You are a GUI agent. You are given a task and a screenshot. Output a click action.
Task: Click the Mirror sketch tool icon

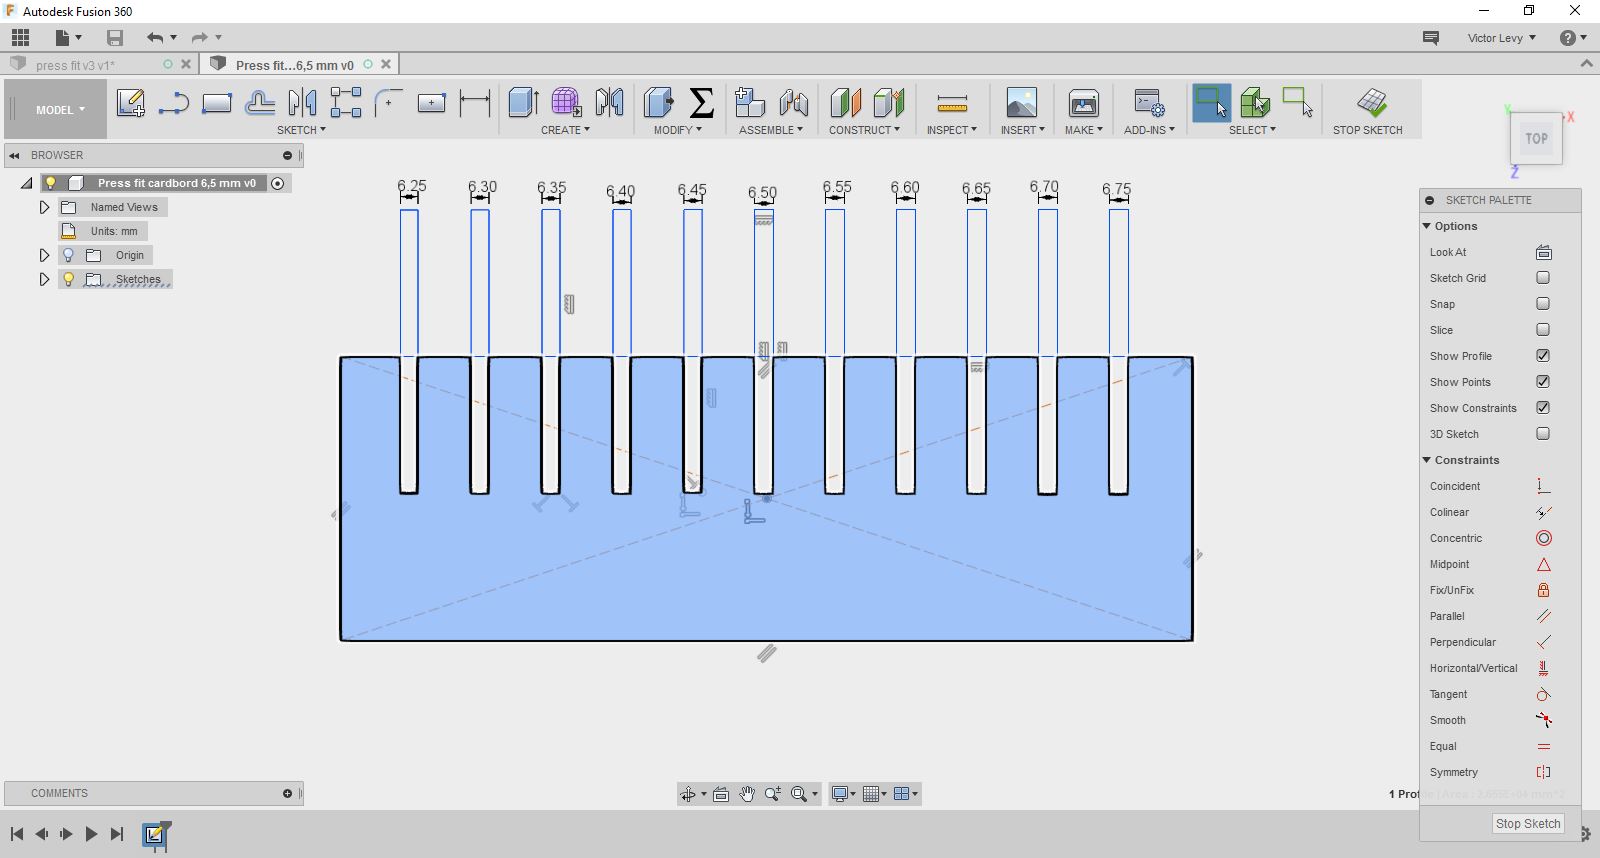tap(302, 103)
